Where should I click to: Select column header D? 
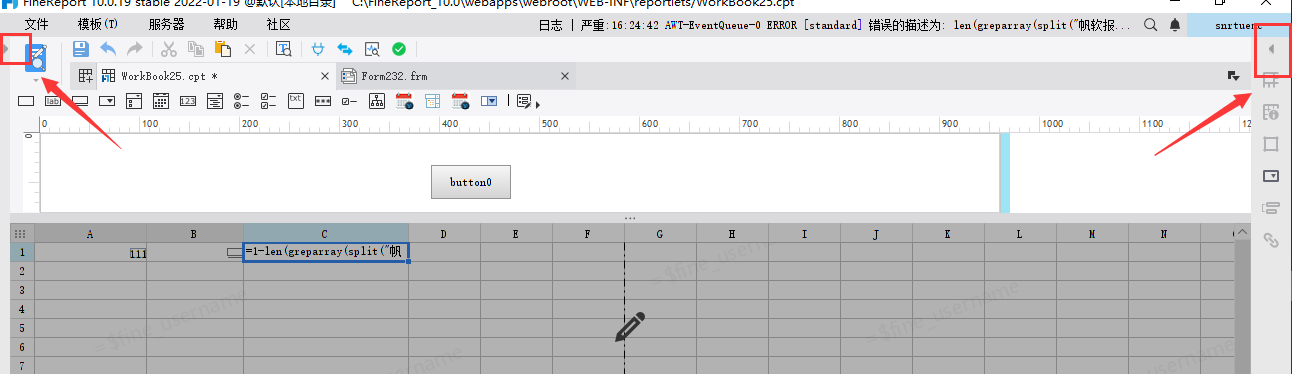[444, 234]
